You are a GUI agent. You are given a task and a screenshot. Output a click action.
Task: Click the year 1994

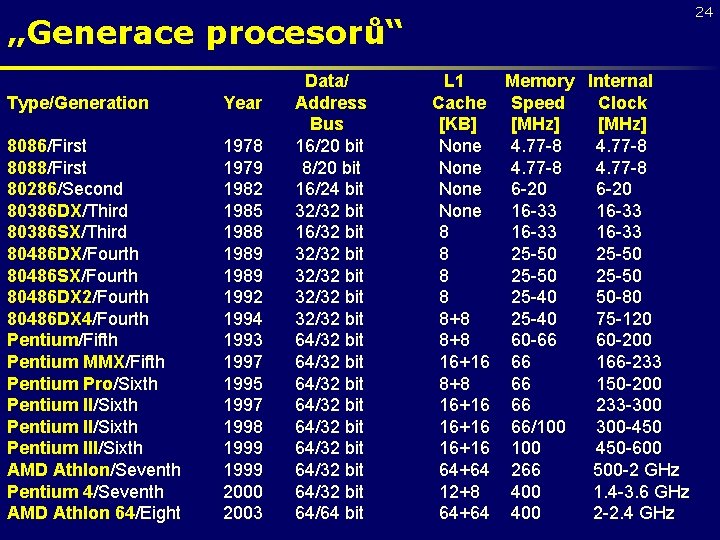click(243, 319)
